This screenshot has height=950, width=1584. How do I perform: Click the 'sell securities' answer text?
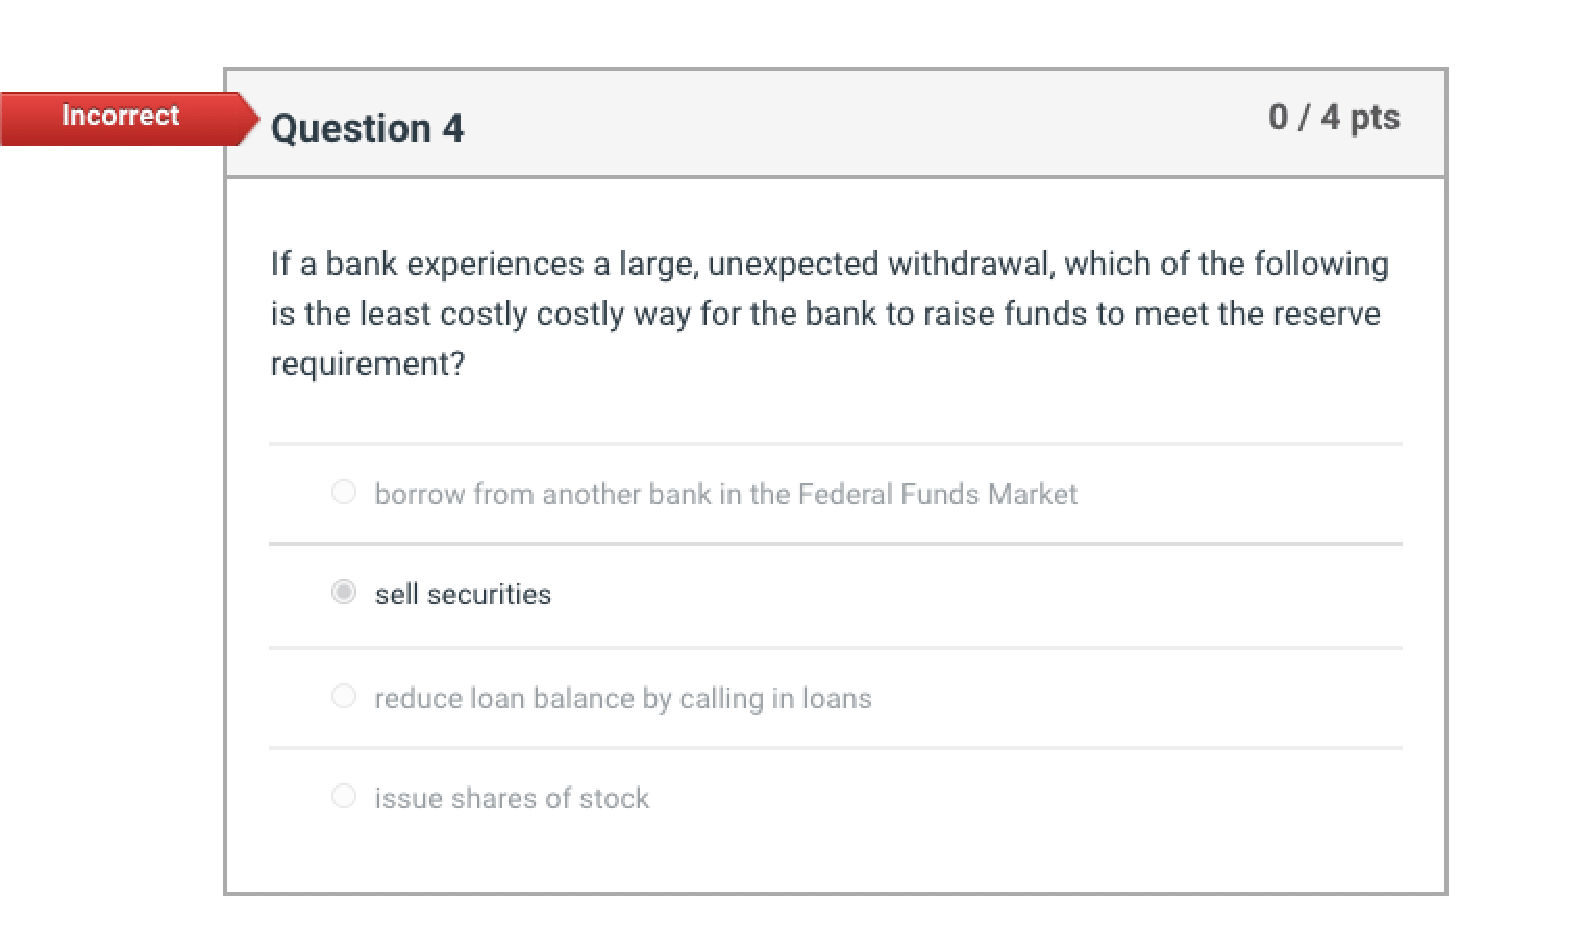tap(462, 593)
